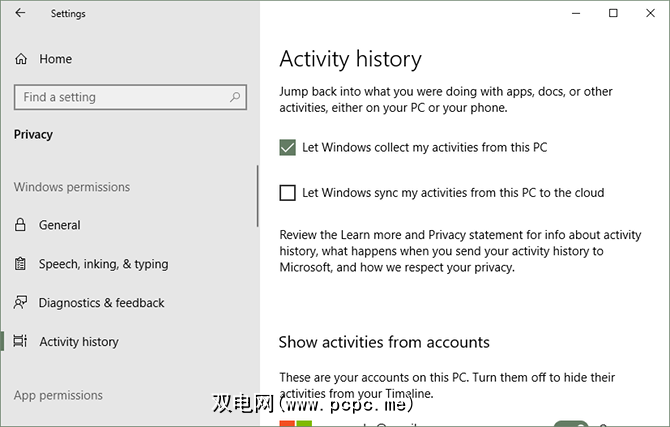Image resolution: width=670 pixels, height=427 pixels.
Task: Click the Speech, inking, & typing icon
Action: pyautogui.click(x=21, y=264)
